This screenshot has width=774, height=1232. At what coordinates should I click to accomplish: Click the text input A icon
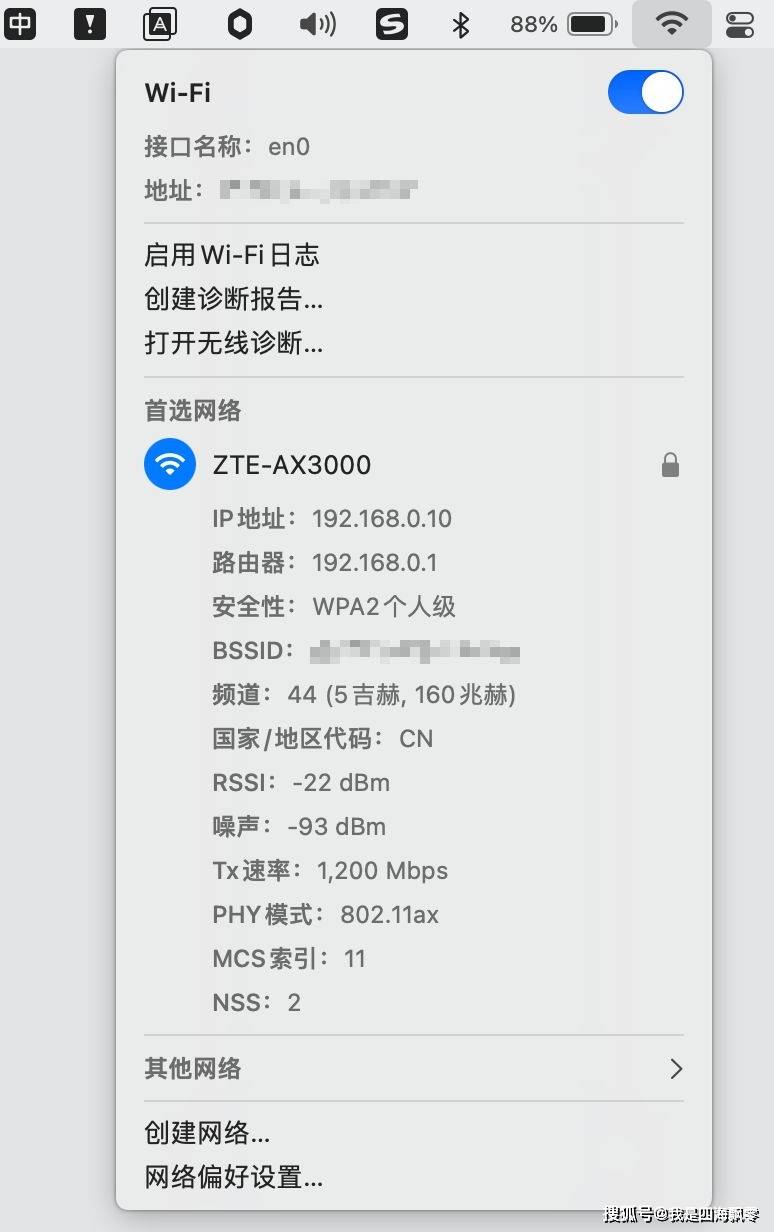(160, 24)
